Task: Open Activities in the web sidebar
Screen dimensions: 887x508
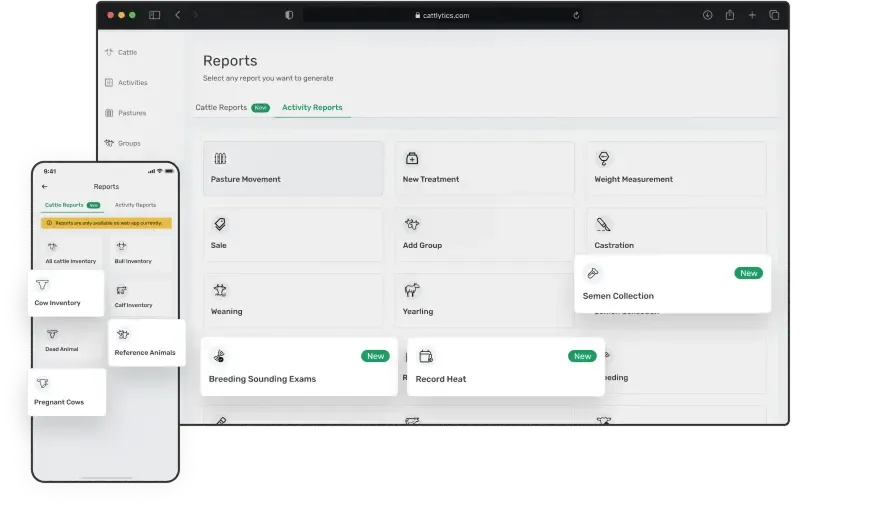Action: tap(126, 83)
